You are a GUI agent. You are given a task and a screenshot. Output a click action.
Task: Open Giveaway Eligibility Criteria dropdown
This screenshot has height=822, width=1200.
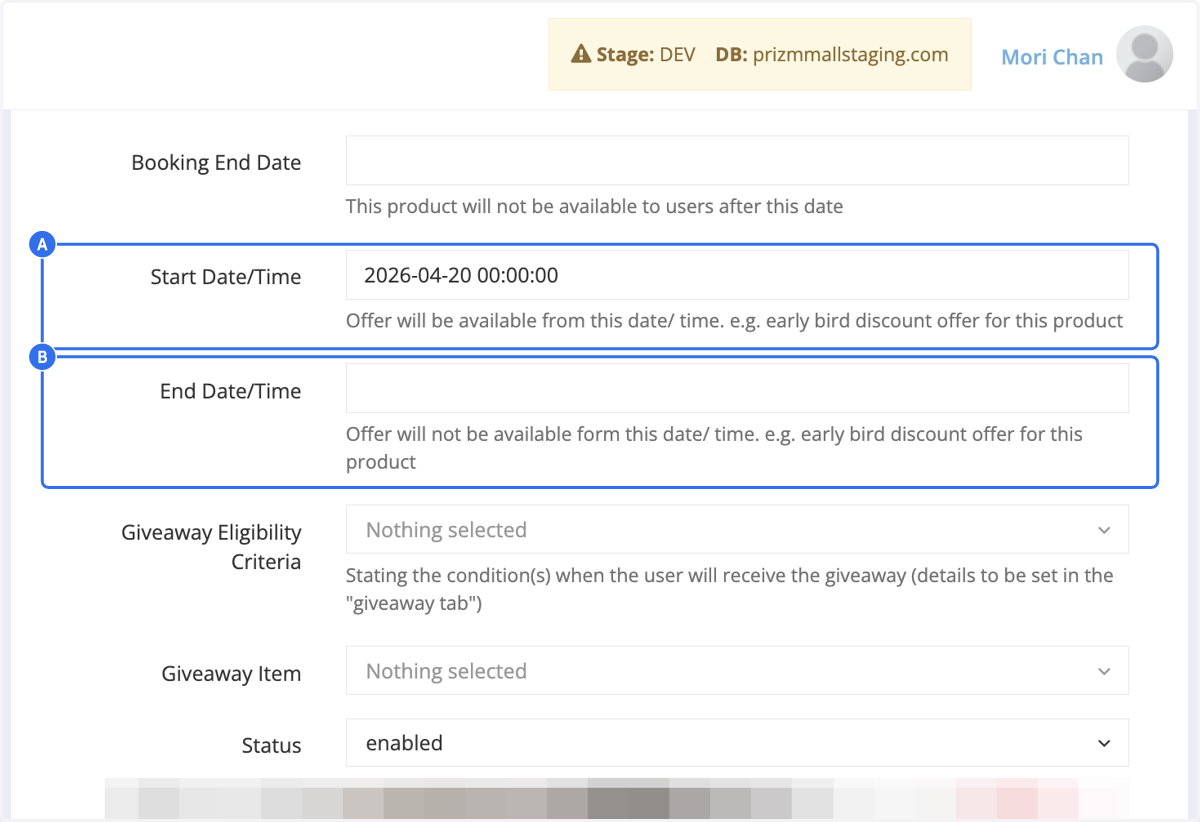(x=737, y=529)
